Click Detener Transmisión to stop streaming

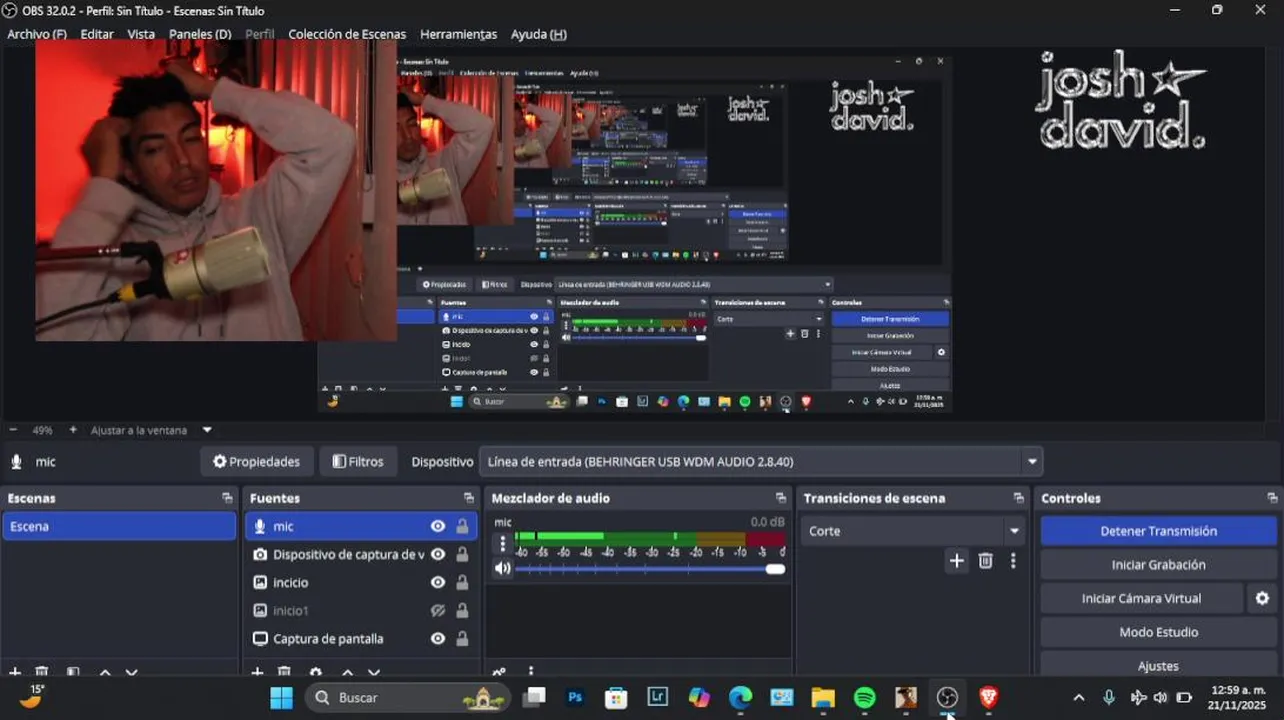tap(1159, 531)
